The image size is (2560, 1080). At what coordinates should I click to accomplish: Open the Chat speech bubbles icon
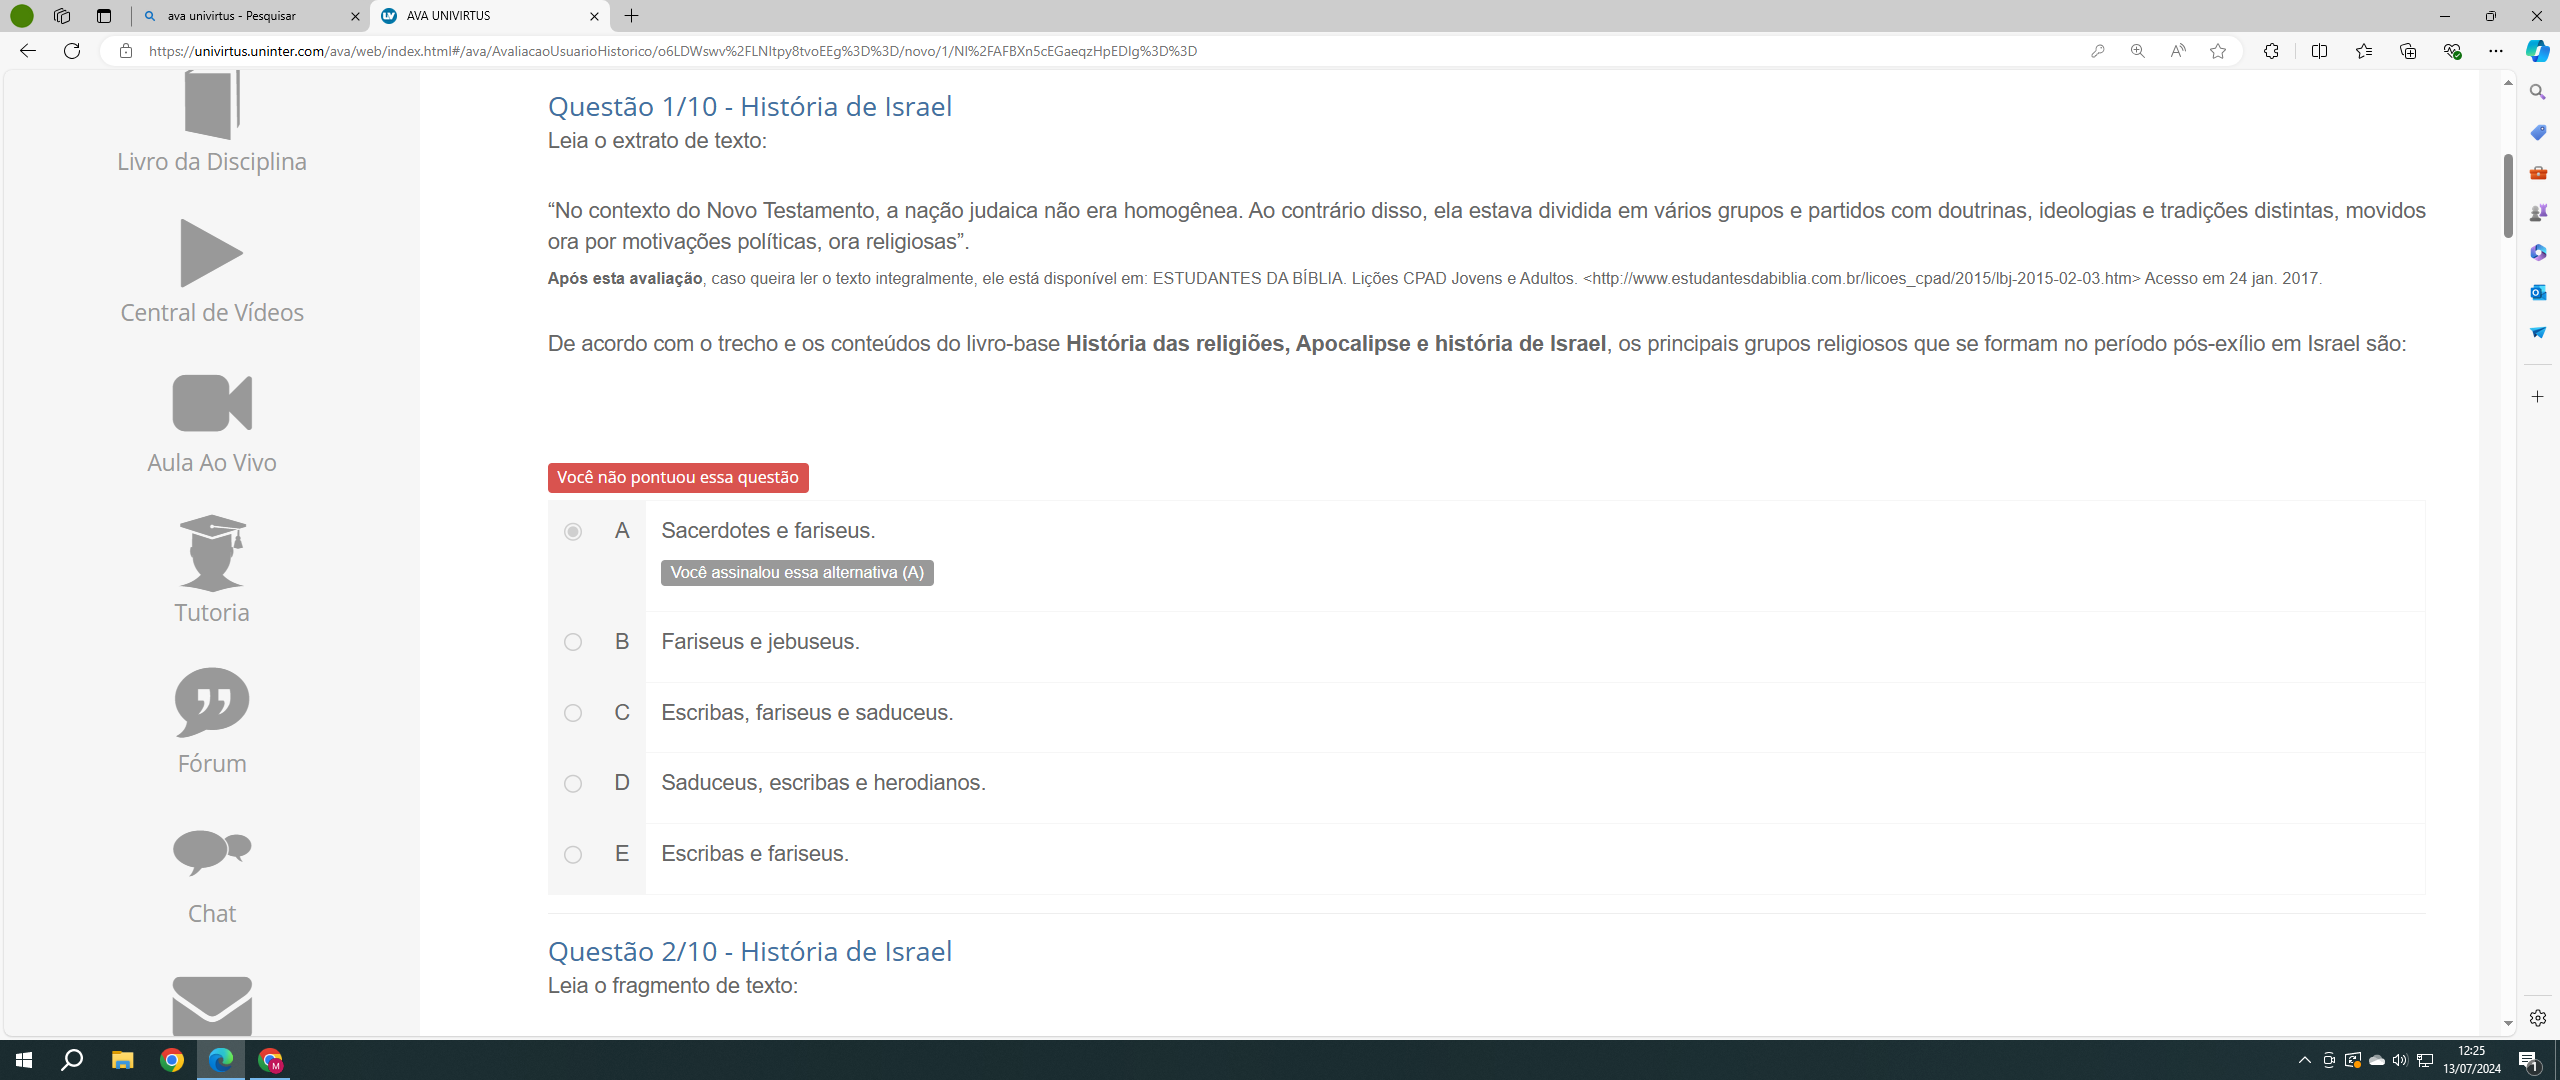(x=211, y=852)
